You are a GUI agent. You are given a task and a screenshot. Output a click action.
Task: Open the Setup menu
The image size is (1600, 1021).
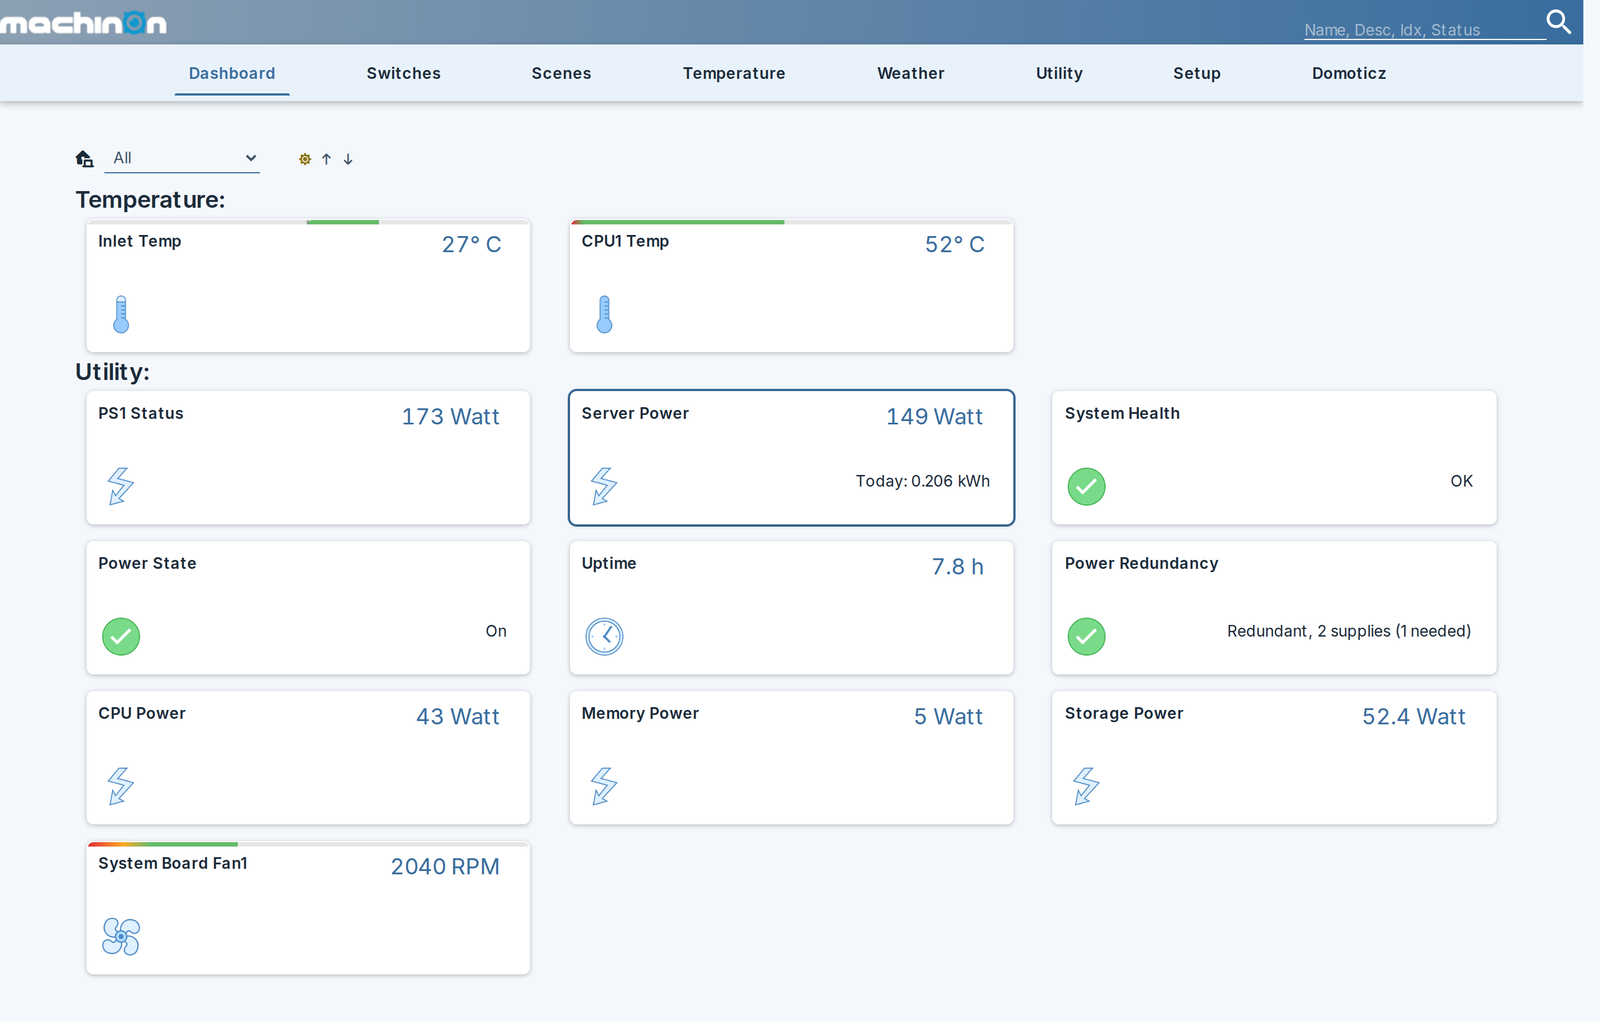coord(1197,73)
